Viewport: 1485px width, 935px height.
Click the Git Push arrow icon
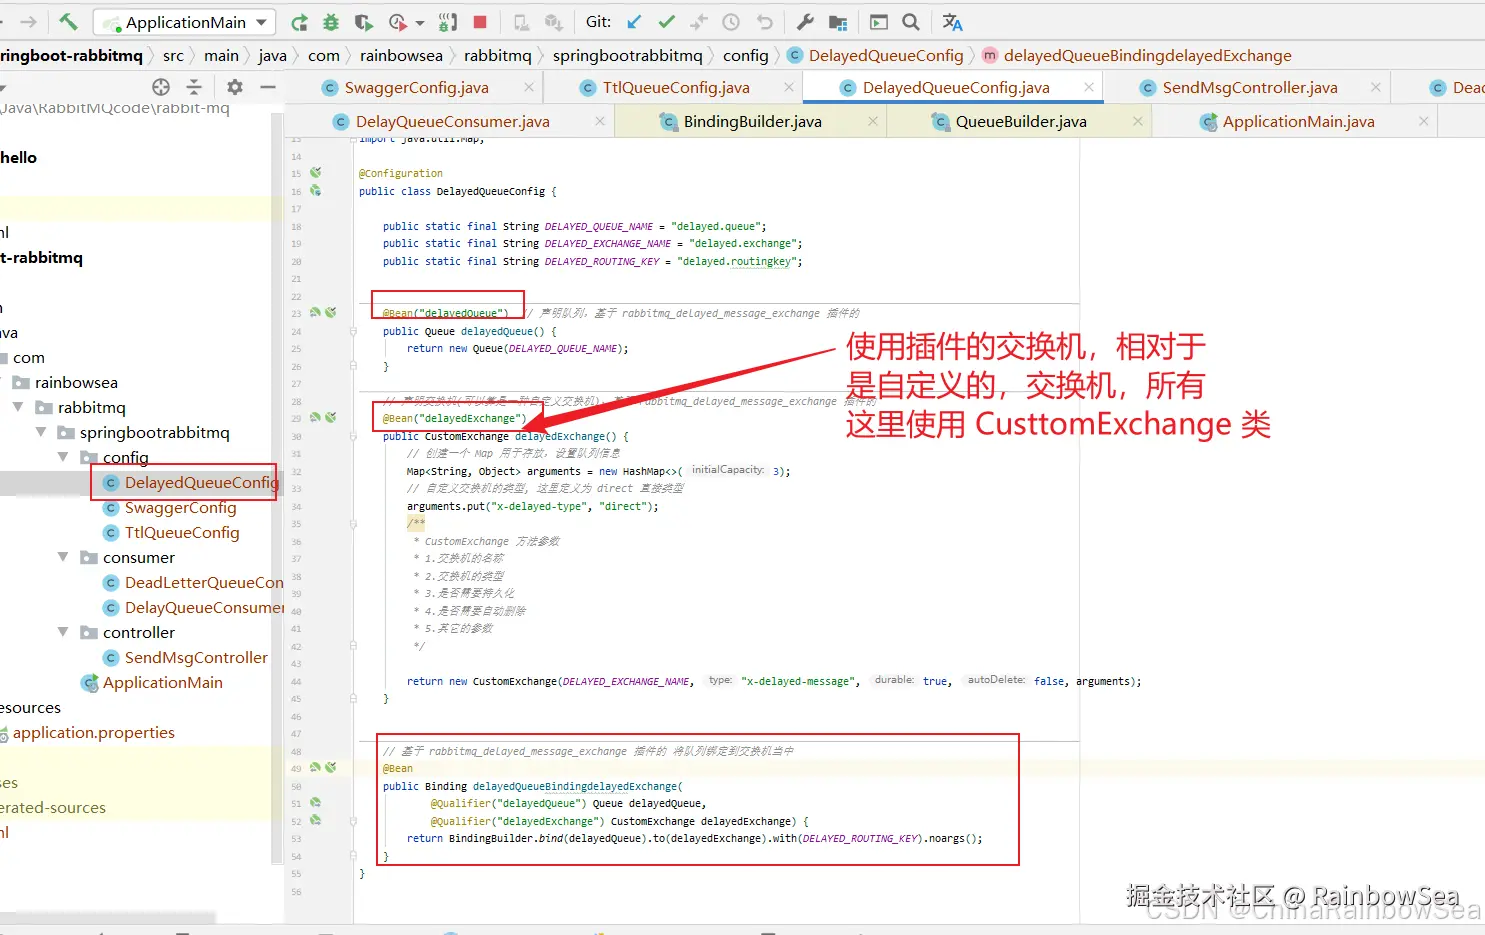pyautogui.click(x=698, y=22)
